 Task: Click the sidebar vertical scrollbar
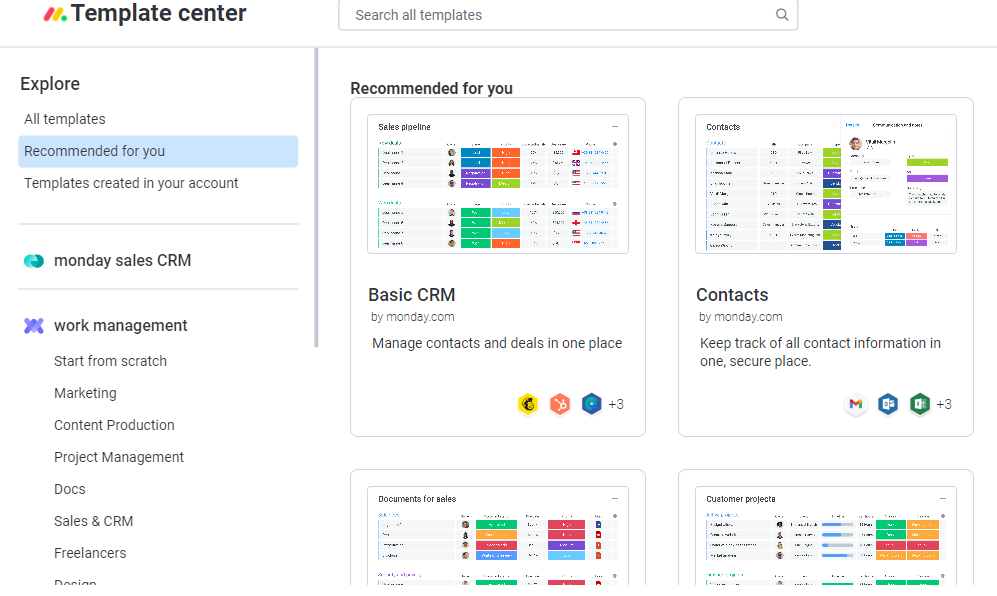[x=316, y=198]
